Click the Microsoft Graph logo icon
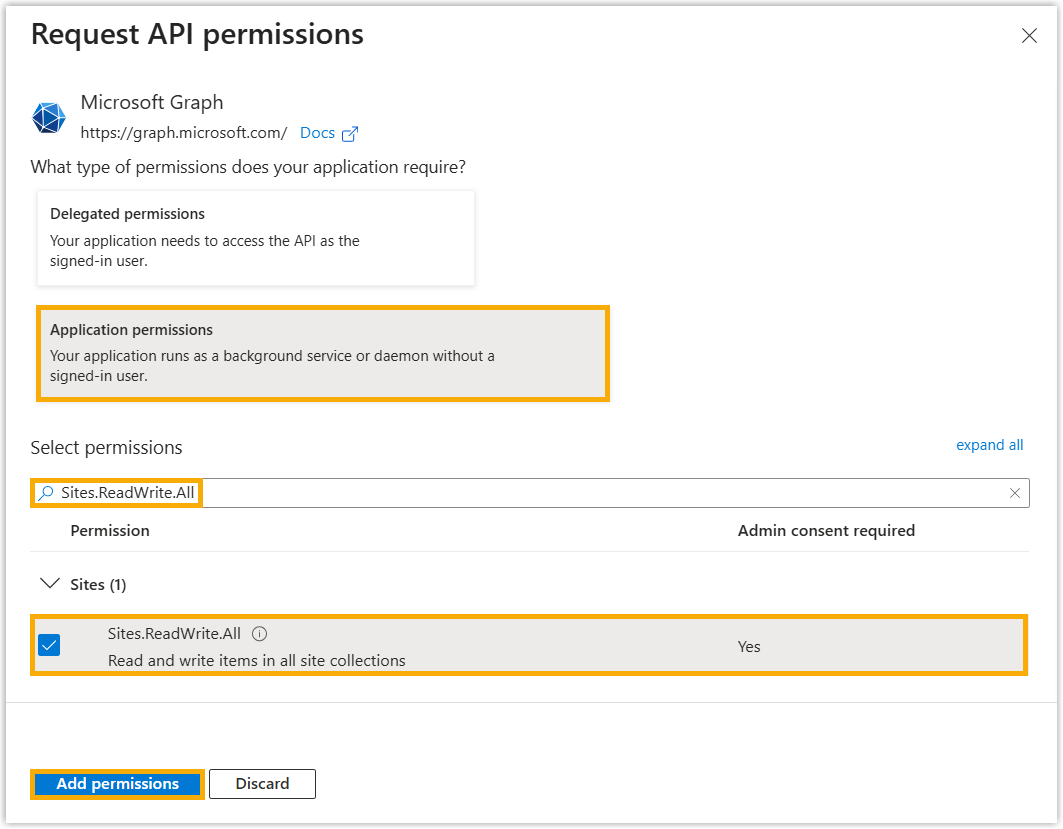The width and height of the screenshot is (1063, 829). (48, 118)
